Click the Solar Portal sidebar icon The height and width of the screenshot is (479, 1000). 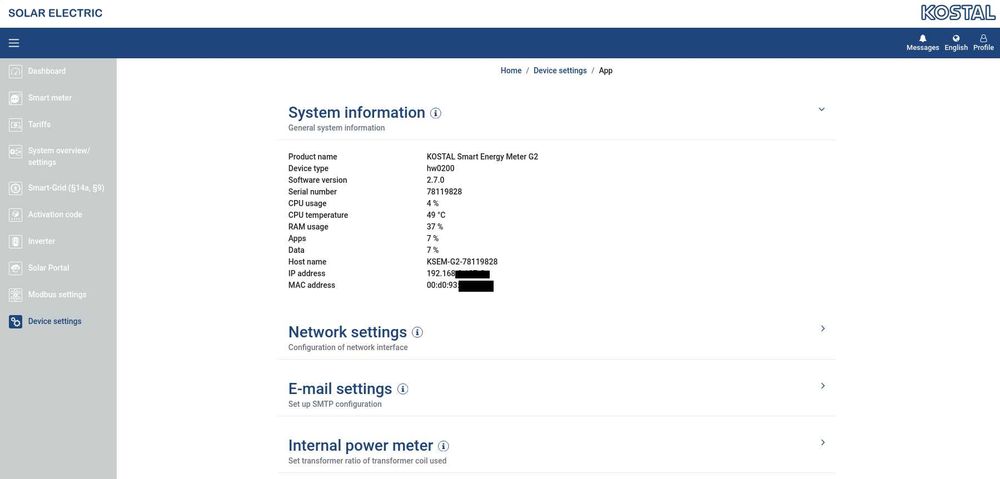tap(15, 269)
